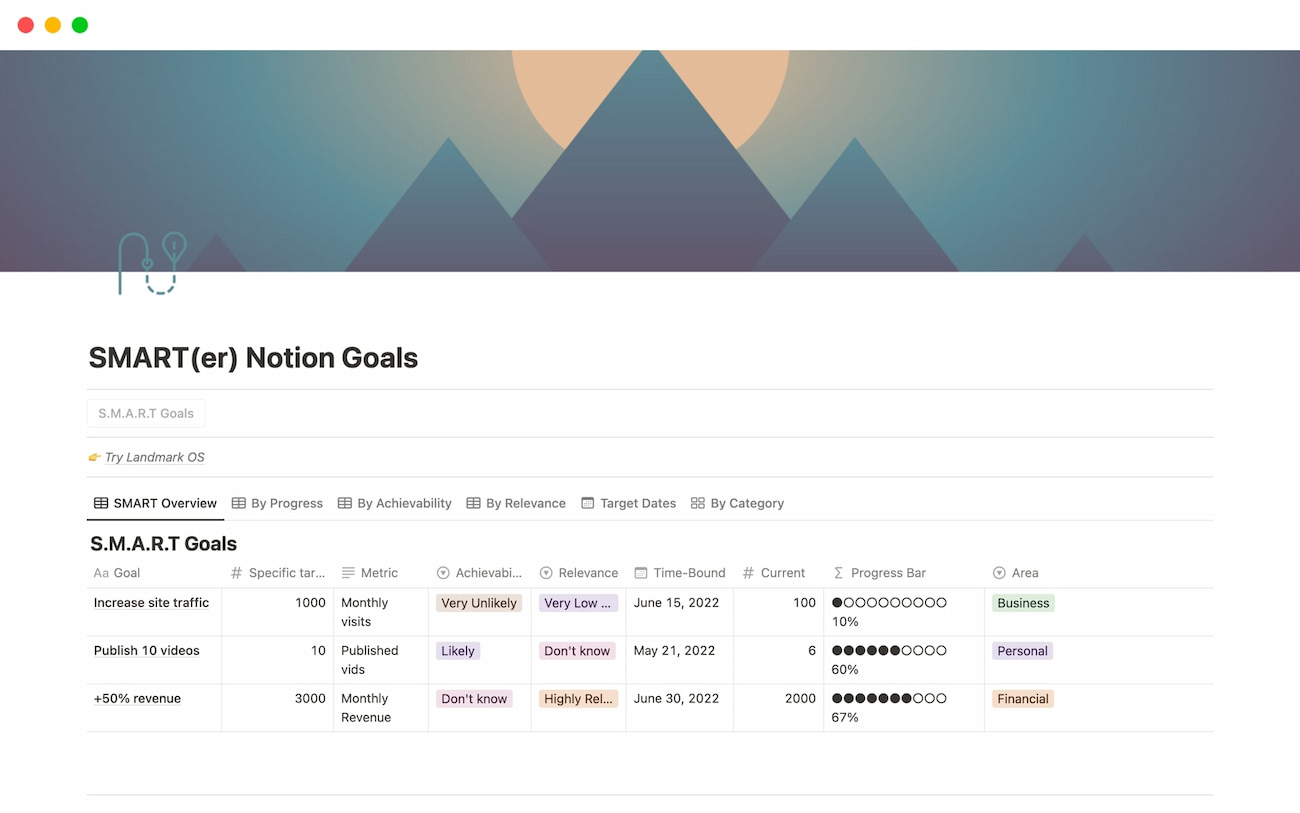Viewport: 1300px width, 813px height.
Task: Click the list icon on the Metric column header
Action: point(348,573)
